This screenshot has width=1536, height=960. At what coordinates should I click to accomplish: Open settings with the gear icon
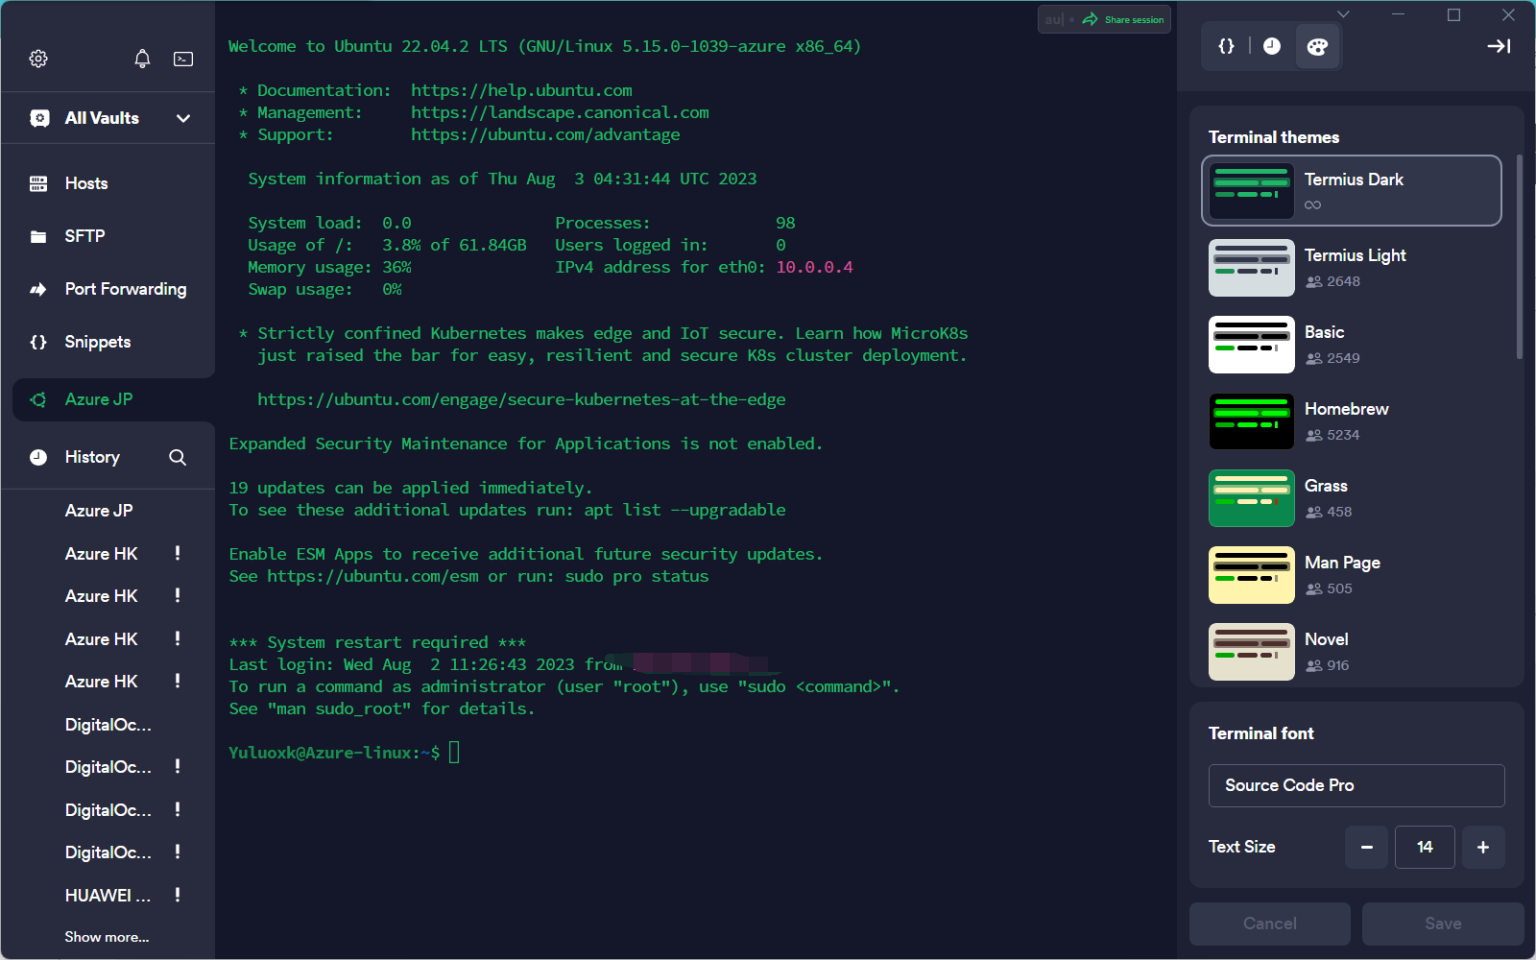[38, 59]
